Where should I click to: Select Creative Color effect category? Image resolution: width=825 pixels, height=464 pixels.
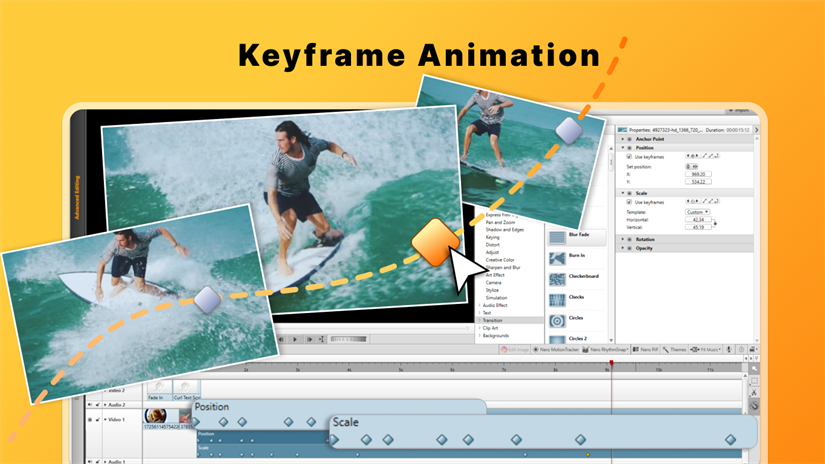tap(500, 260)
